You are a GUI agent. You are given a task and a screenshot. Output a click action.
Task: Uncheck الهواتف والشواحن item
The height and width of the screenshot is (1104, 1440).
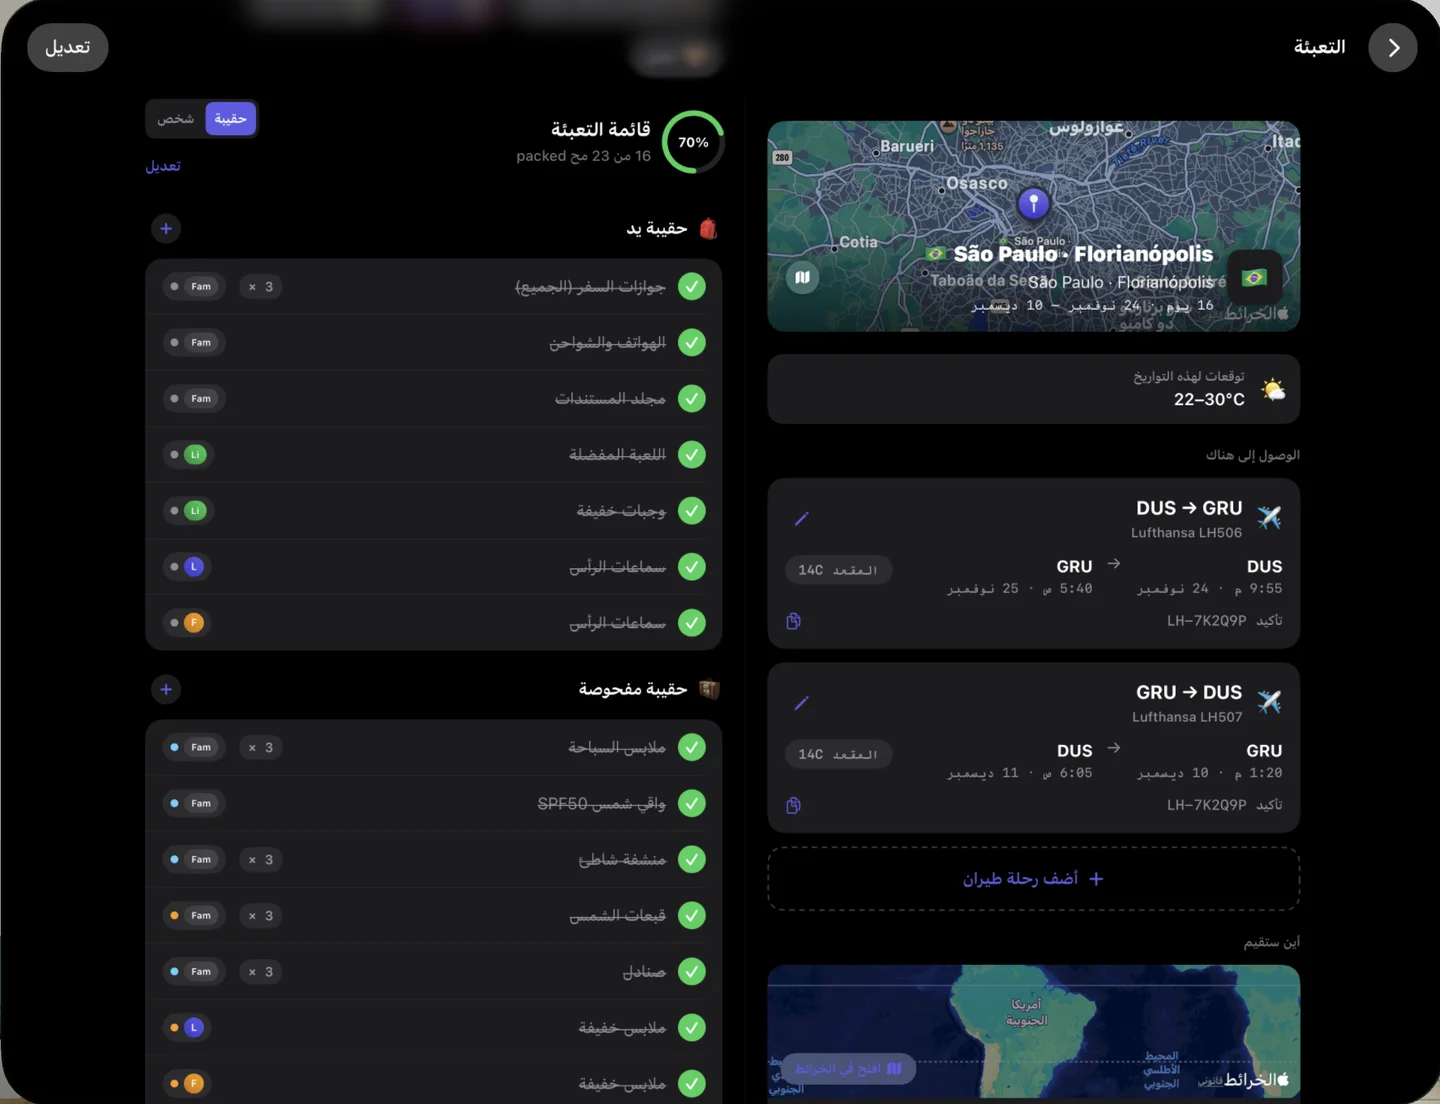[691, 343]
